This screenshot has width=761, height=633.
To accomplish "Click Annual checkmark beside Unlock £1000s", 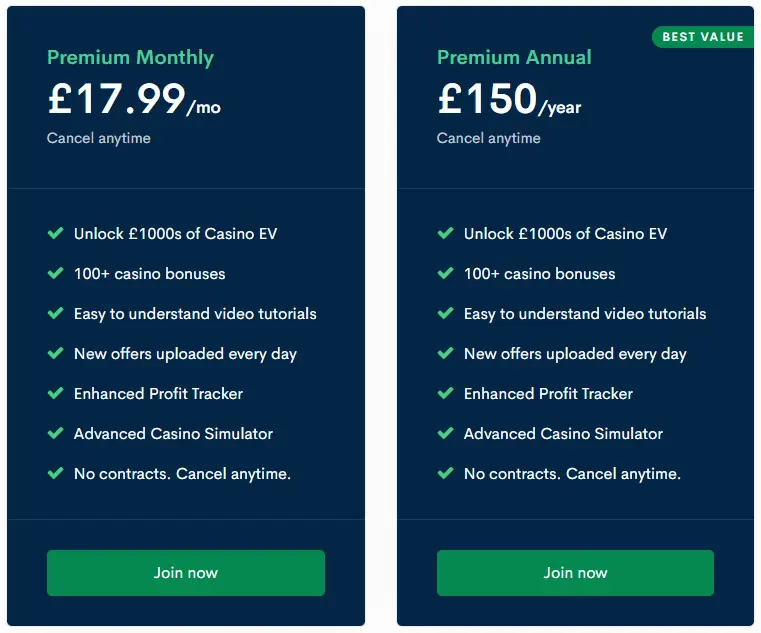I will [446, 234].
